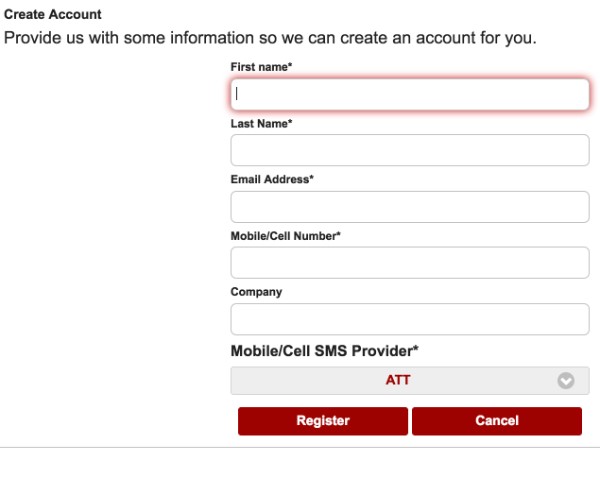Click the Mobile/Cell SMS Provider label
The height and width of the screenshot is (478, 600).
point(324,351)
